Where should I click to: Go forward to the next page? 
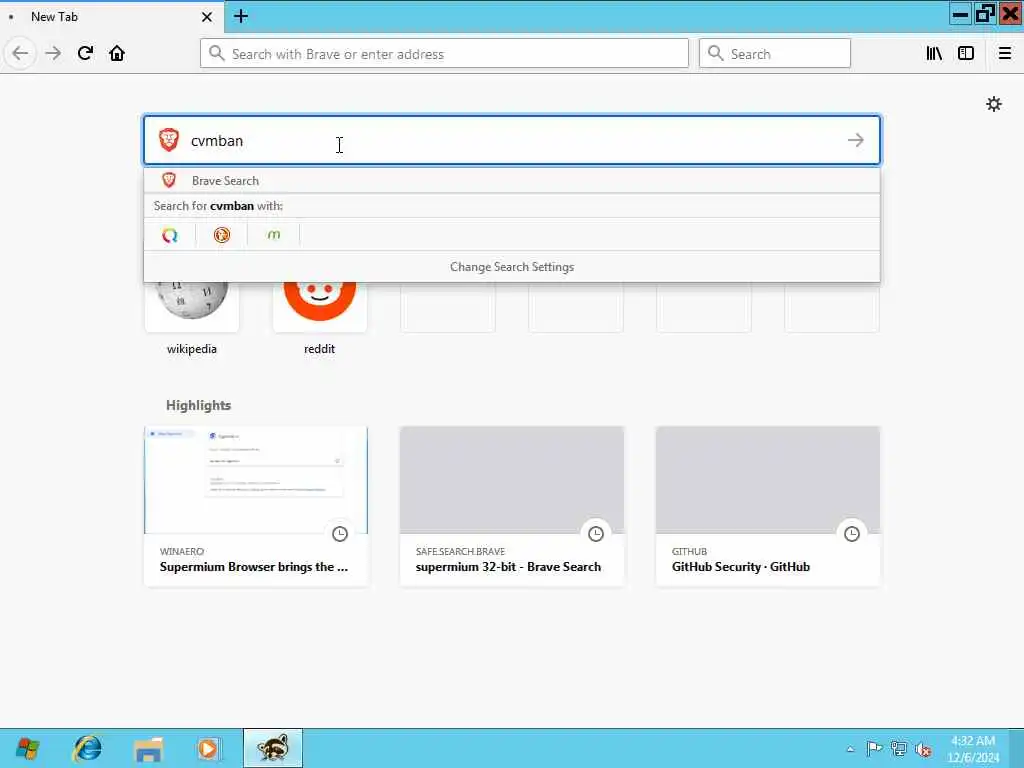click(53, 54)
